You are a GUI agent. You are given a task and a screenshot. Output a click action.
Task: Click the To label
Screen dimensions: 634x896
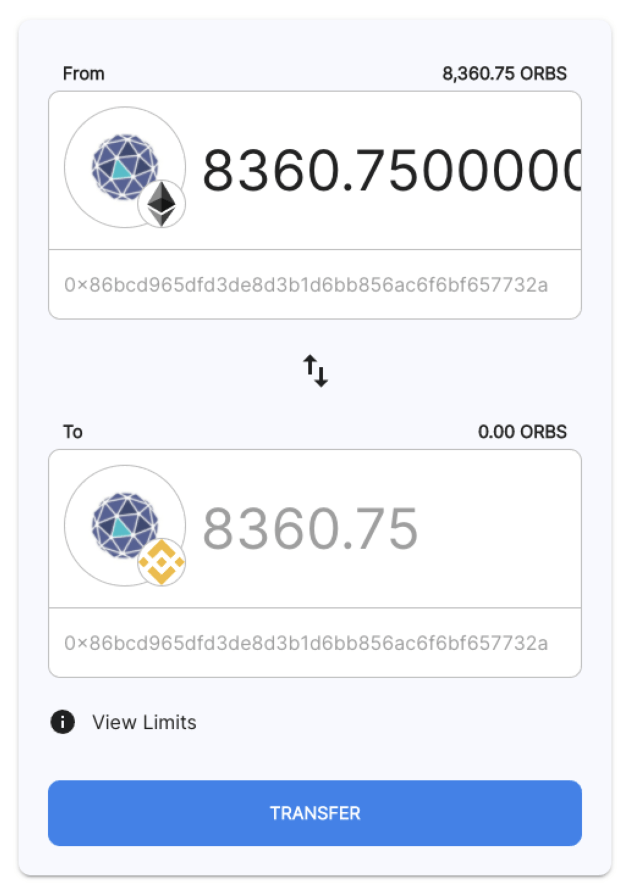tap(73, 432)
